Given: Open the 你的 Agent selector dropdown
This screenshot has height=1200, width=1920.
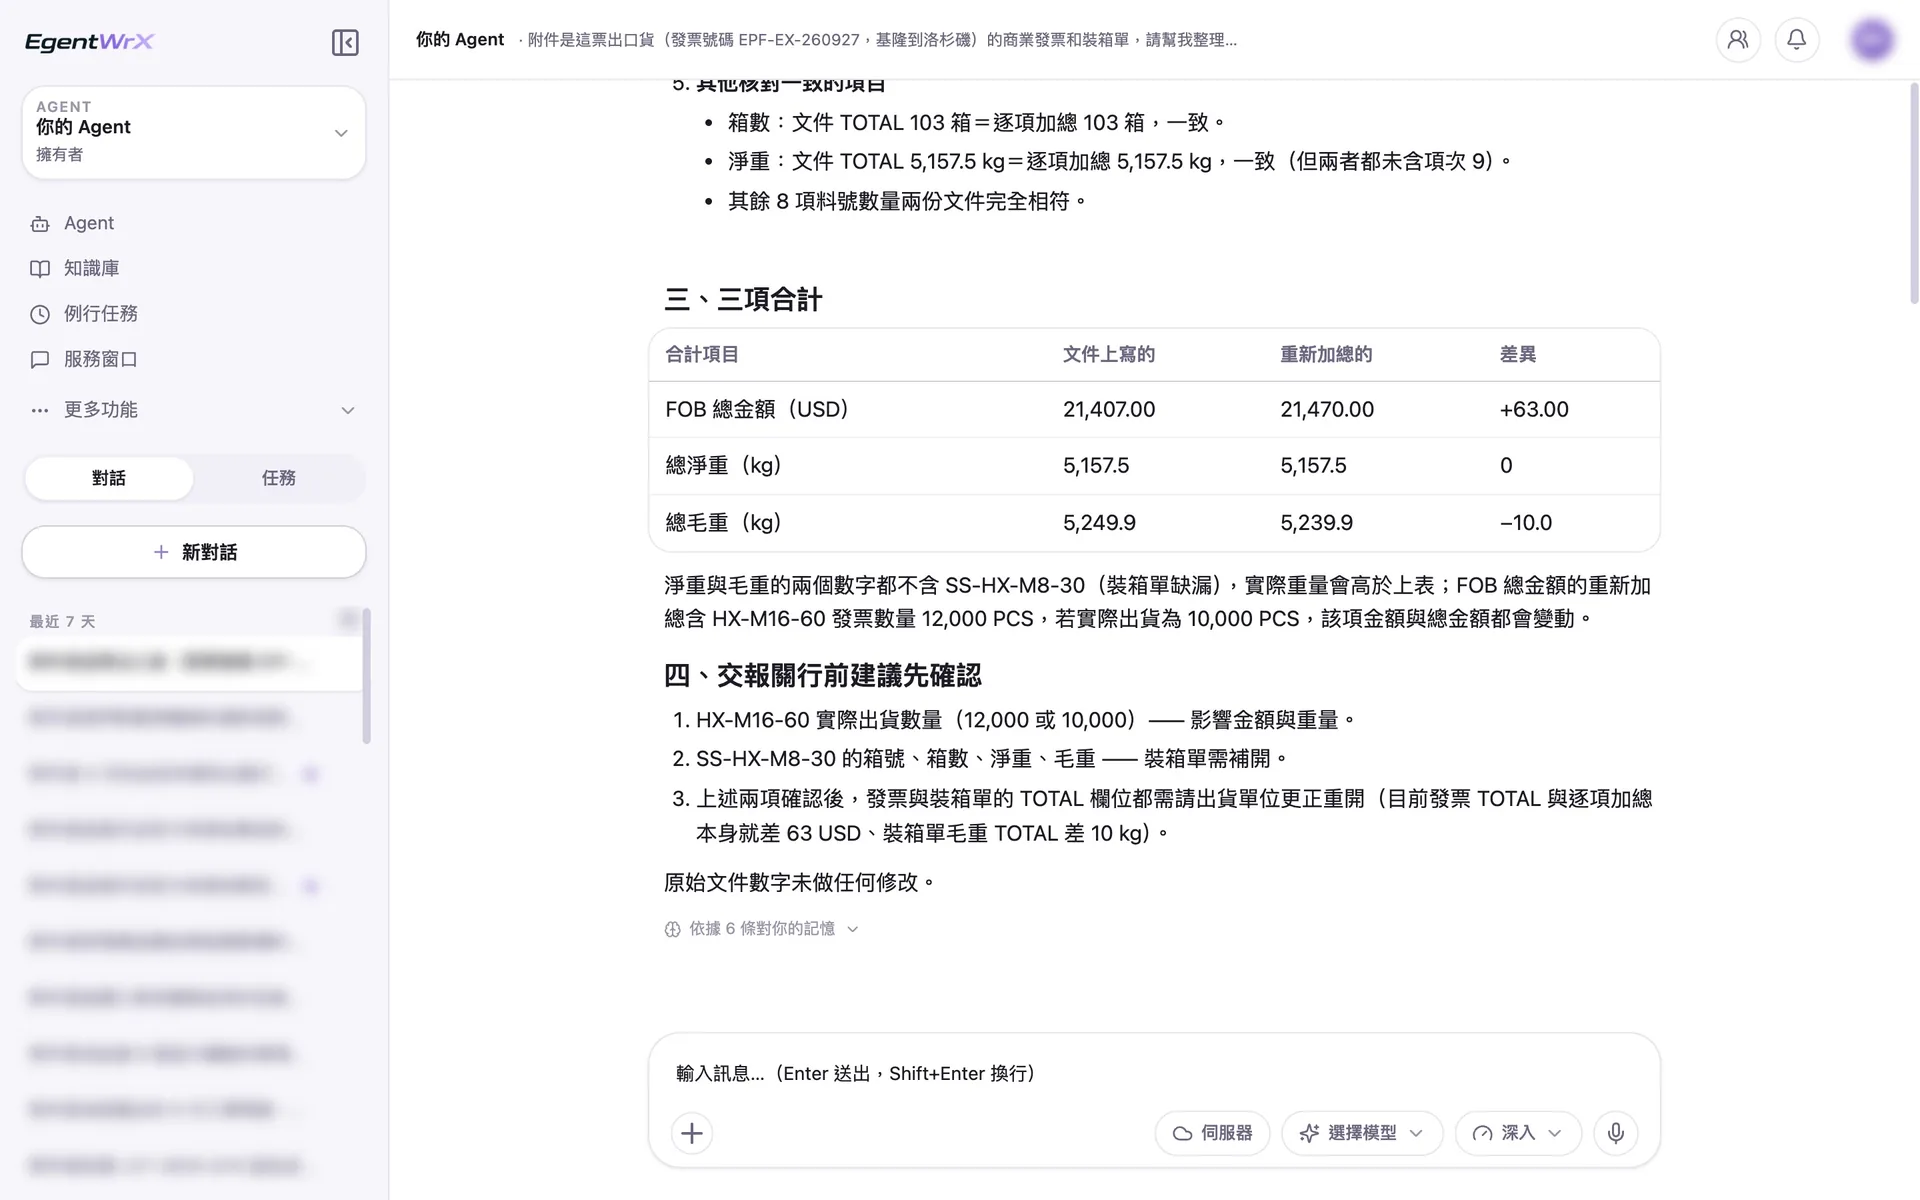Looking at the screenshot, I should (194, 132).
